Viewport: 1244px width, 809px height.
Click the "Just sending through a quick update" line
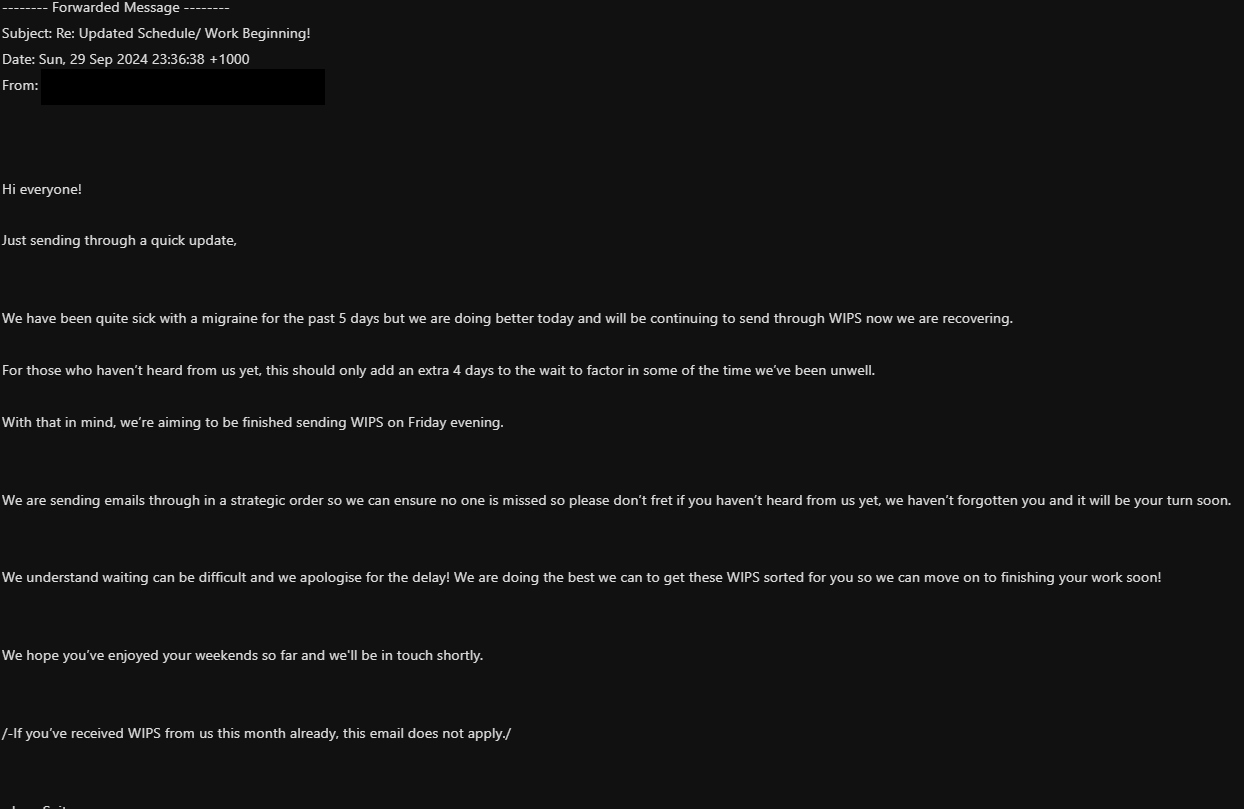point(119,240)
